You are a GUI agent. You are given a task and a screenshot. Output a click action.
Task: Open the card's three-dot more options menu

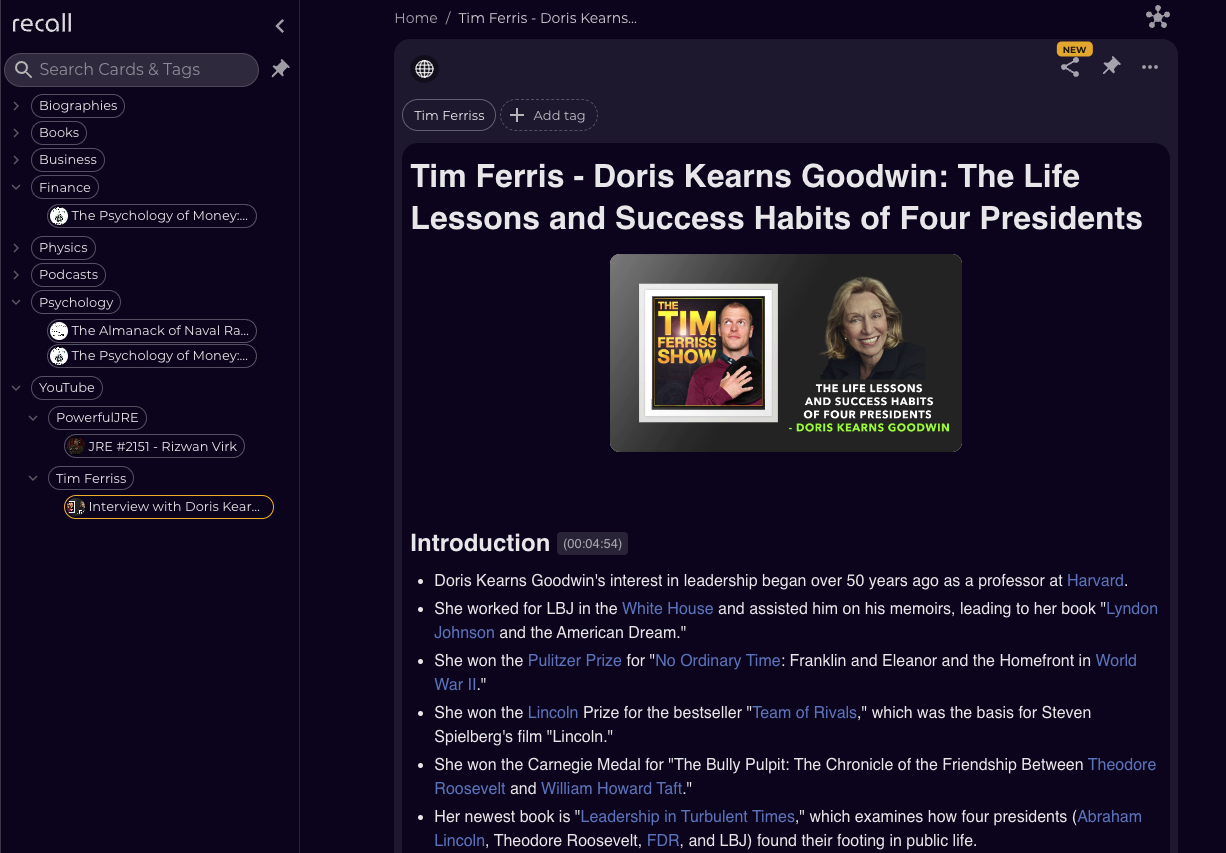(1150, 67)
